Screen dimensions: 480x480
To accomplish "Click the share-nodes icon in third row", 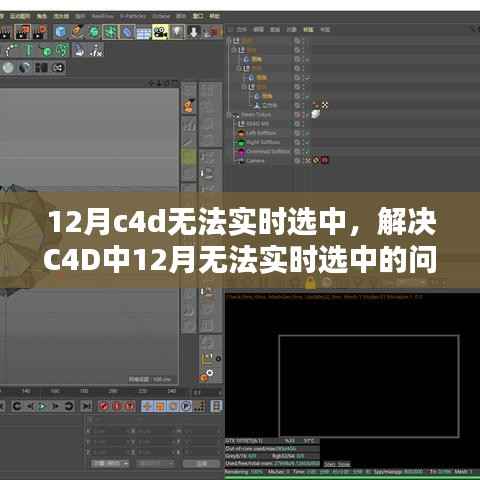I will click(58, 68).
